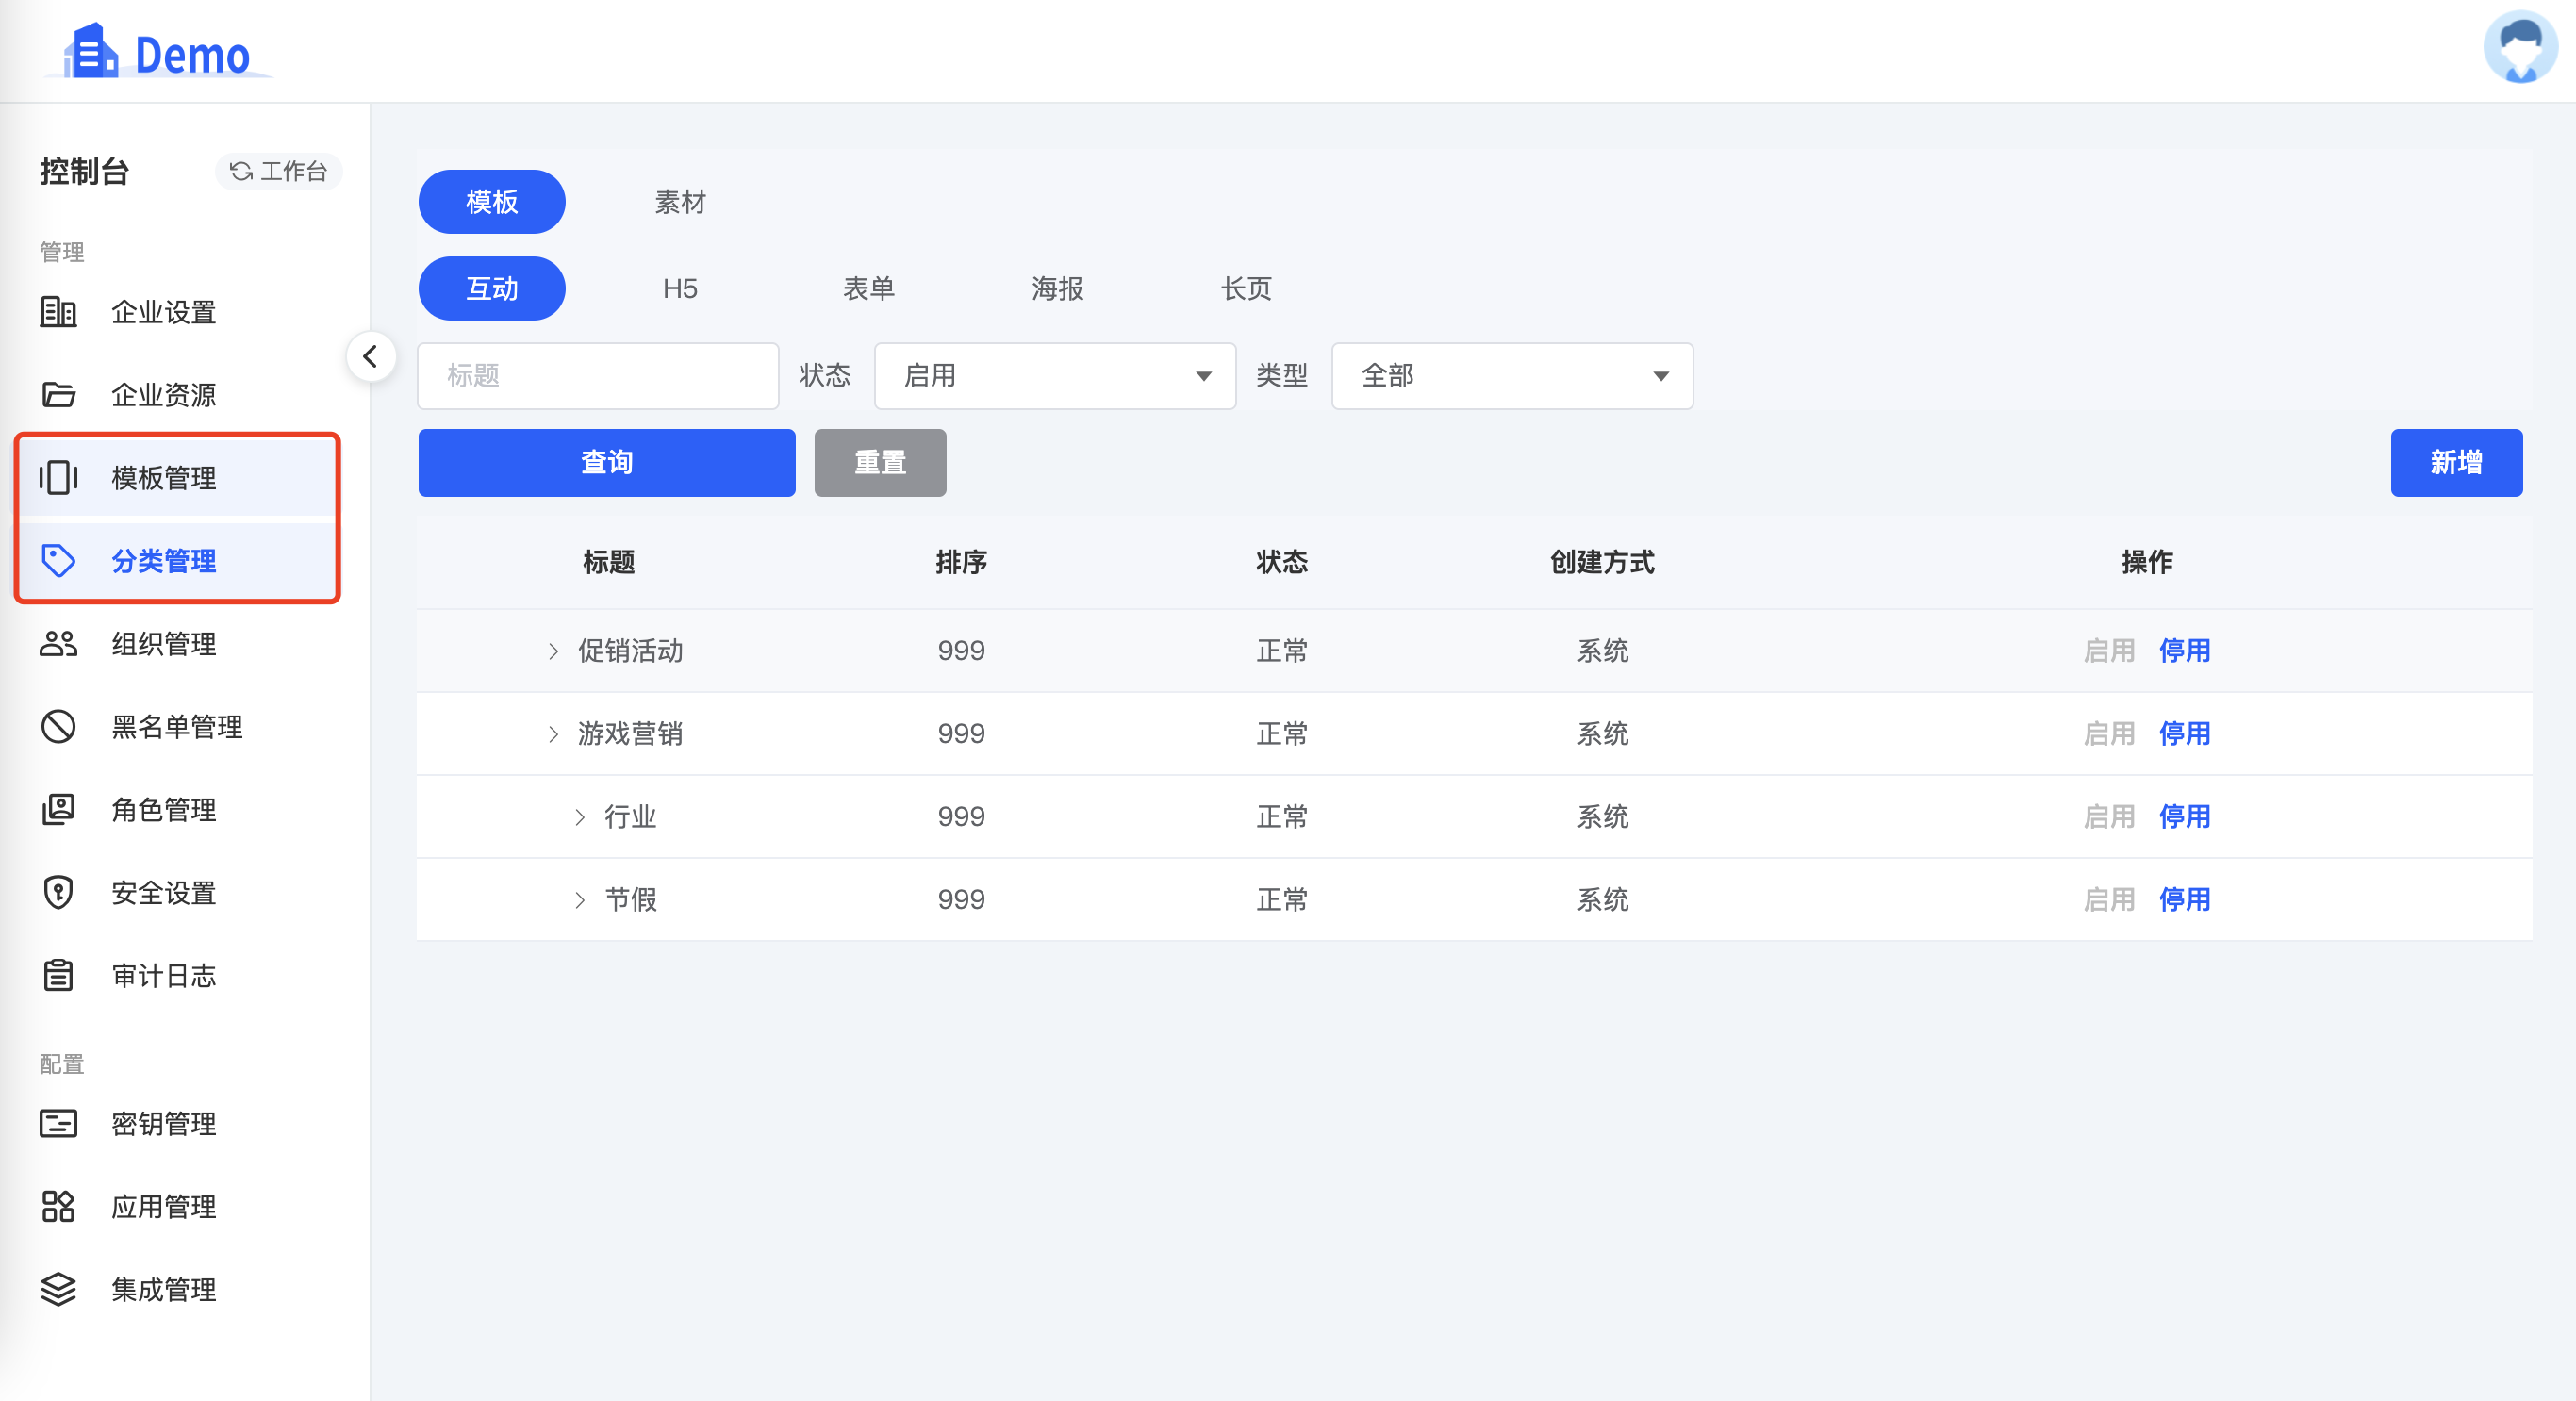Select the H5 category tab
The height and width of the screenshot is (1401, 2576).
coord(680,289)
